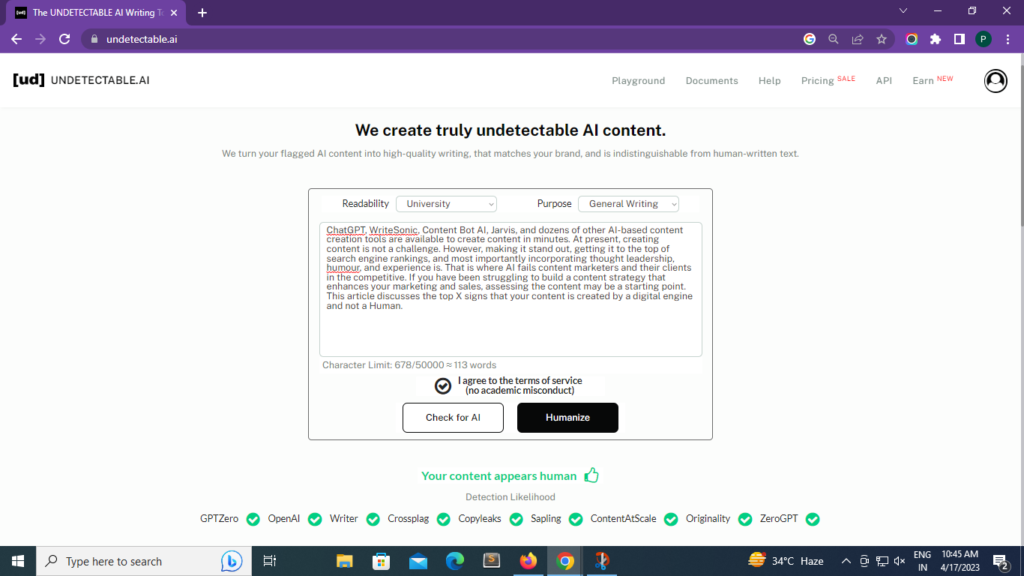
Task: Open Windows Start menu
Action: (18, 561)
